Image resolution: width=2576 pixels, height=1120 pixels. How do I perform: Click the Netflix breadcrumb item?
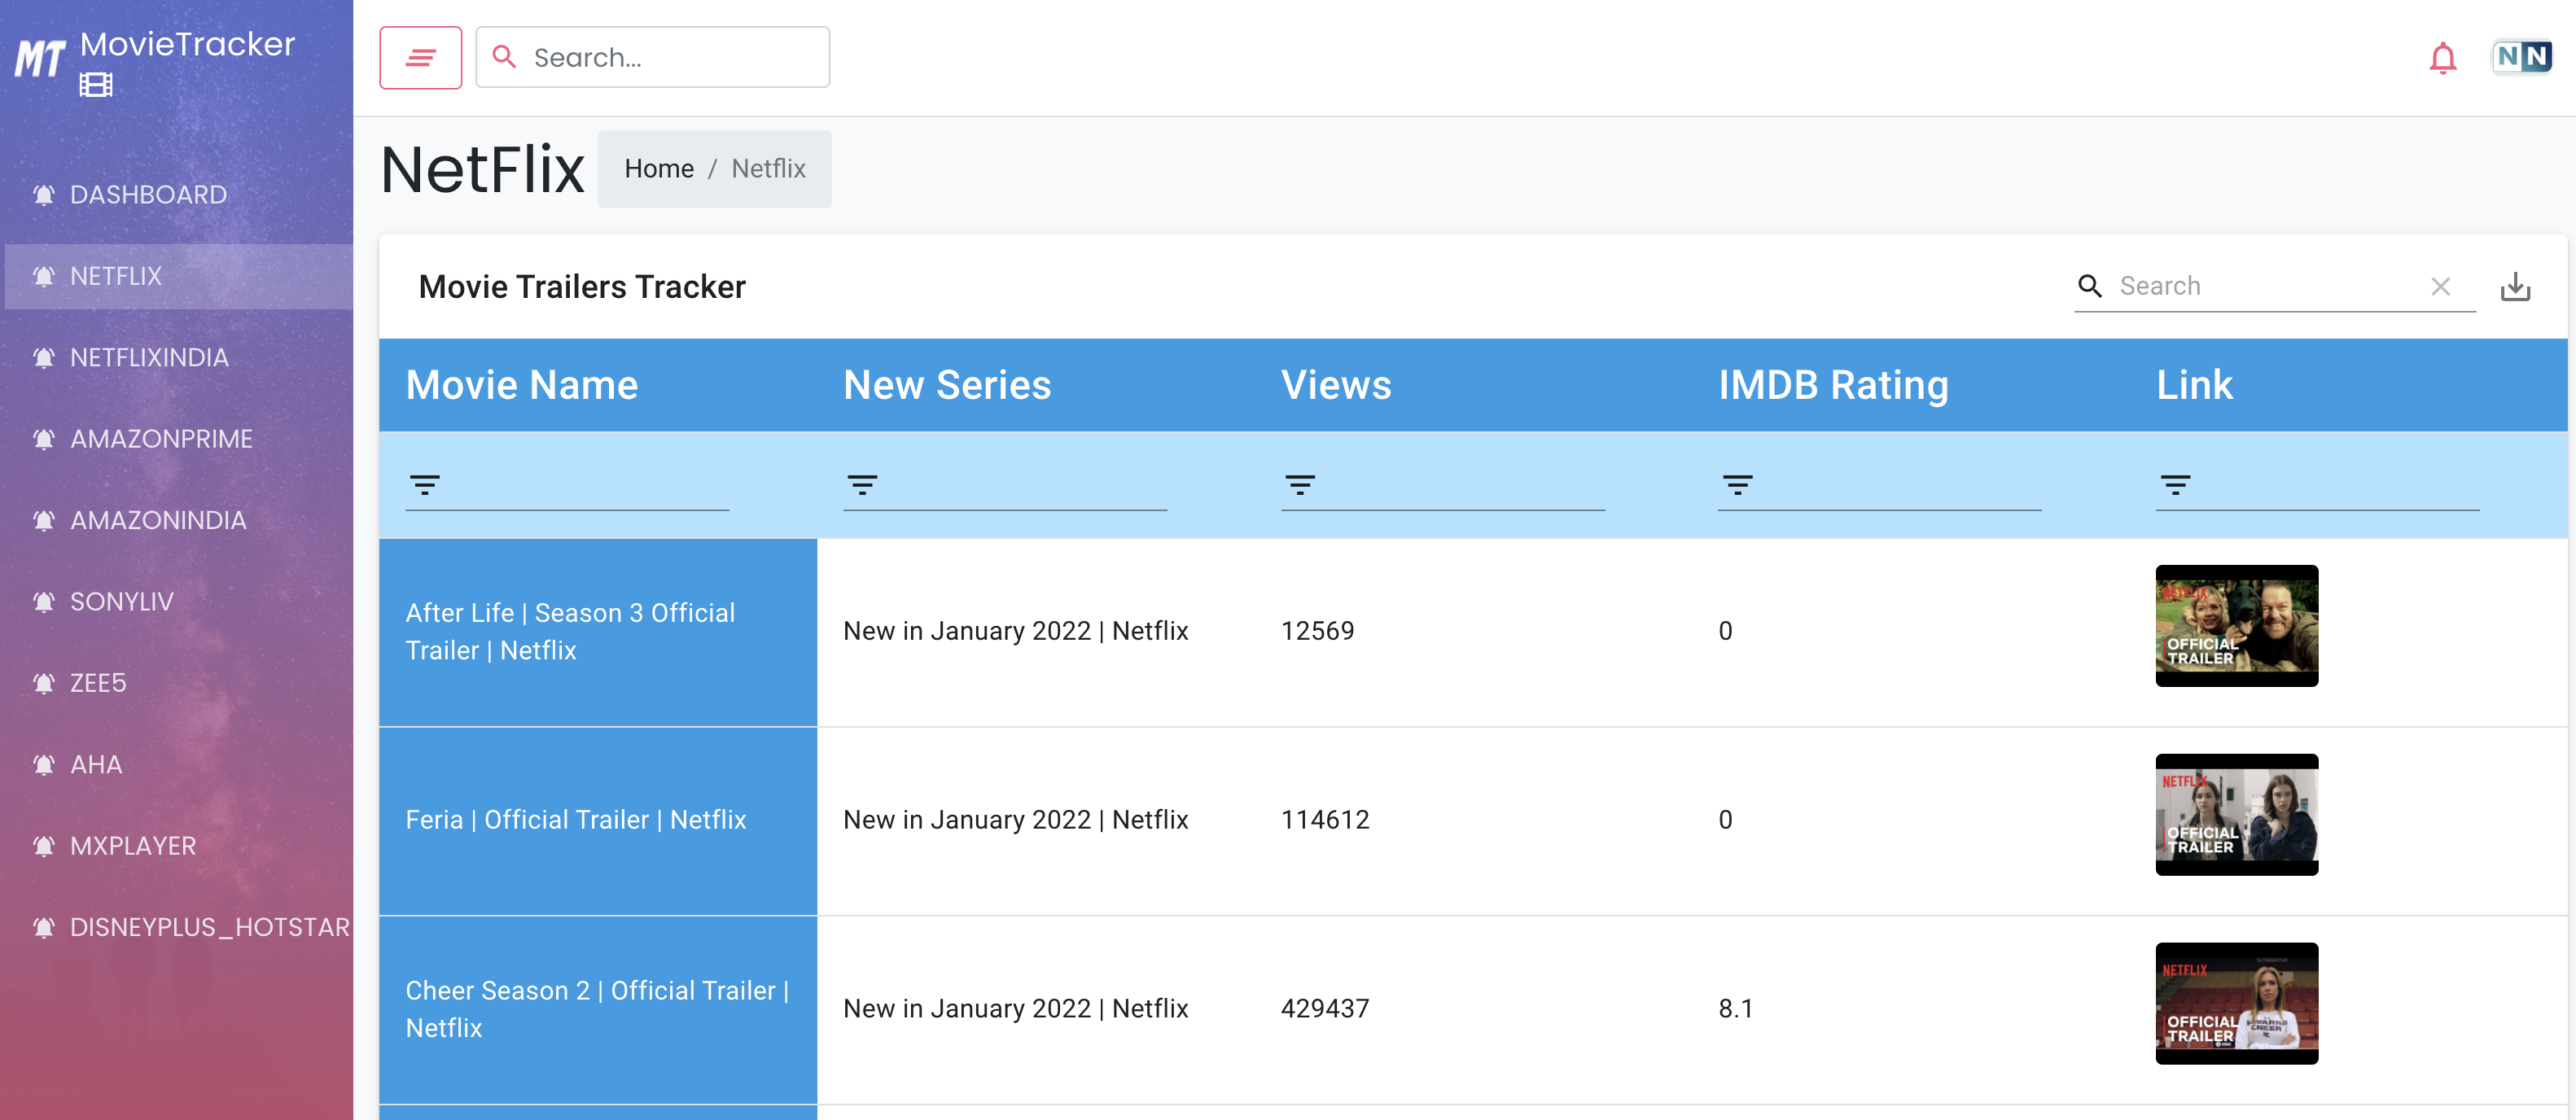(768, 169)
